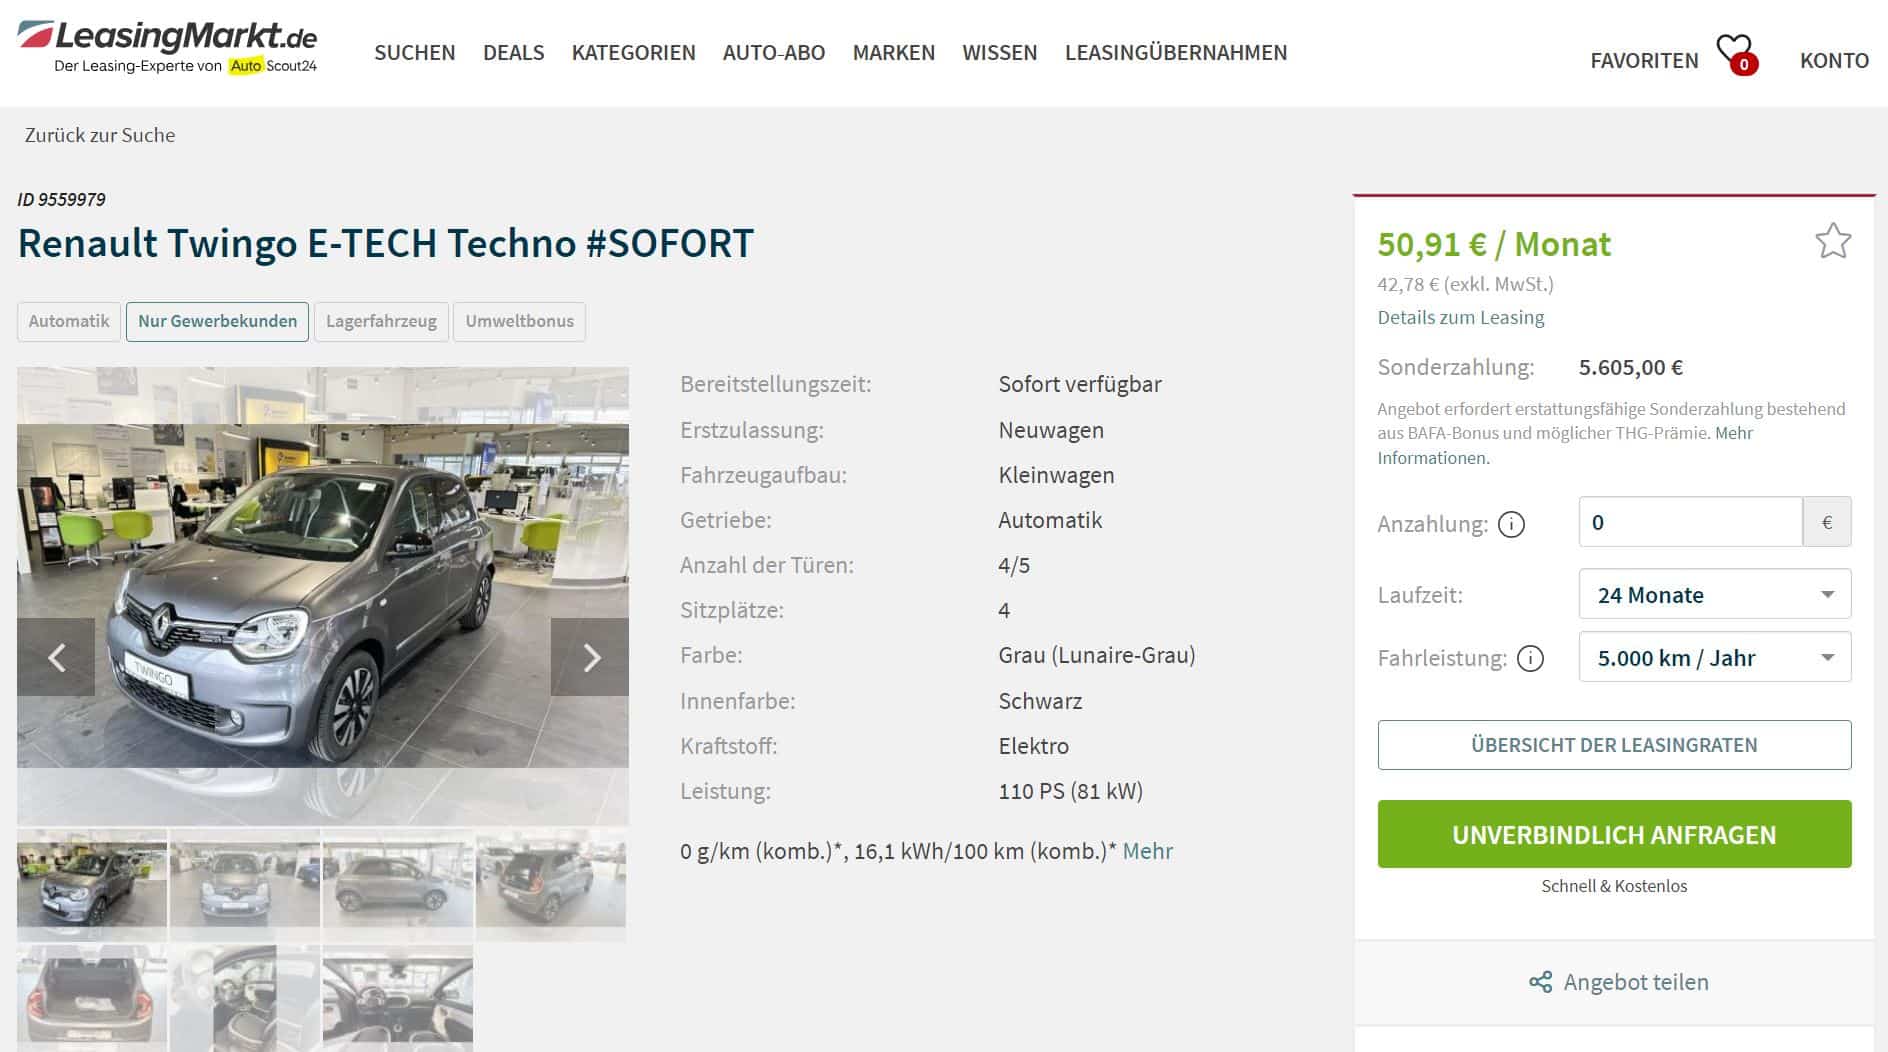The height and width of the screenshot is (1052, 1888).
Task: Click the Grau (Lunaire-Grau) color value
Action: (1097, 655)
